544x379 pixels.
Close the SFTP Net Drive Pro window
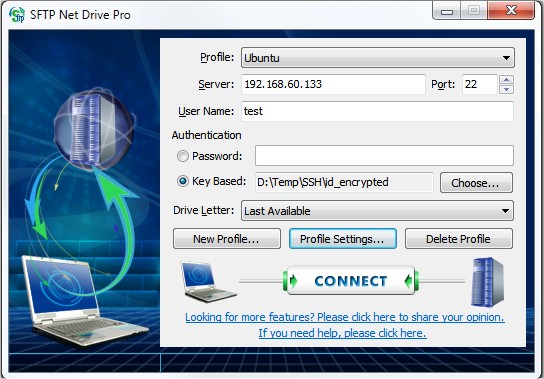[x=511, y=11]
